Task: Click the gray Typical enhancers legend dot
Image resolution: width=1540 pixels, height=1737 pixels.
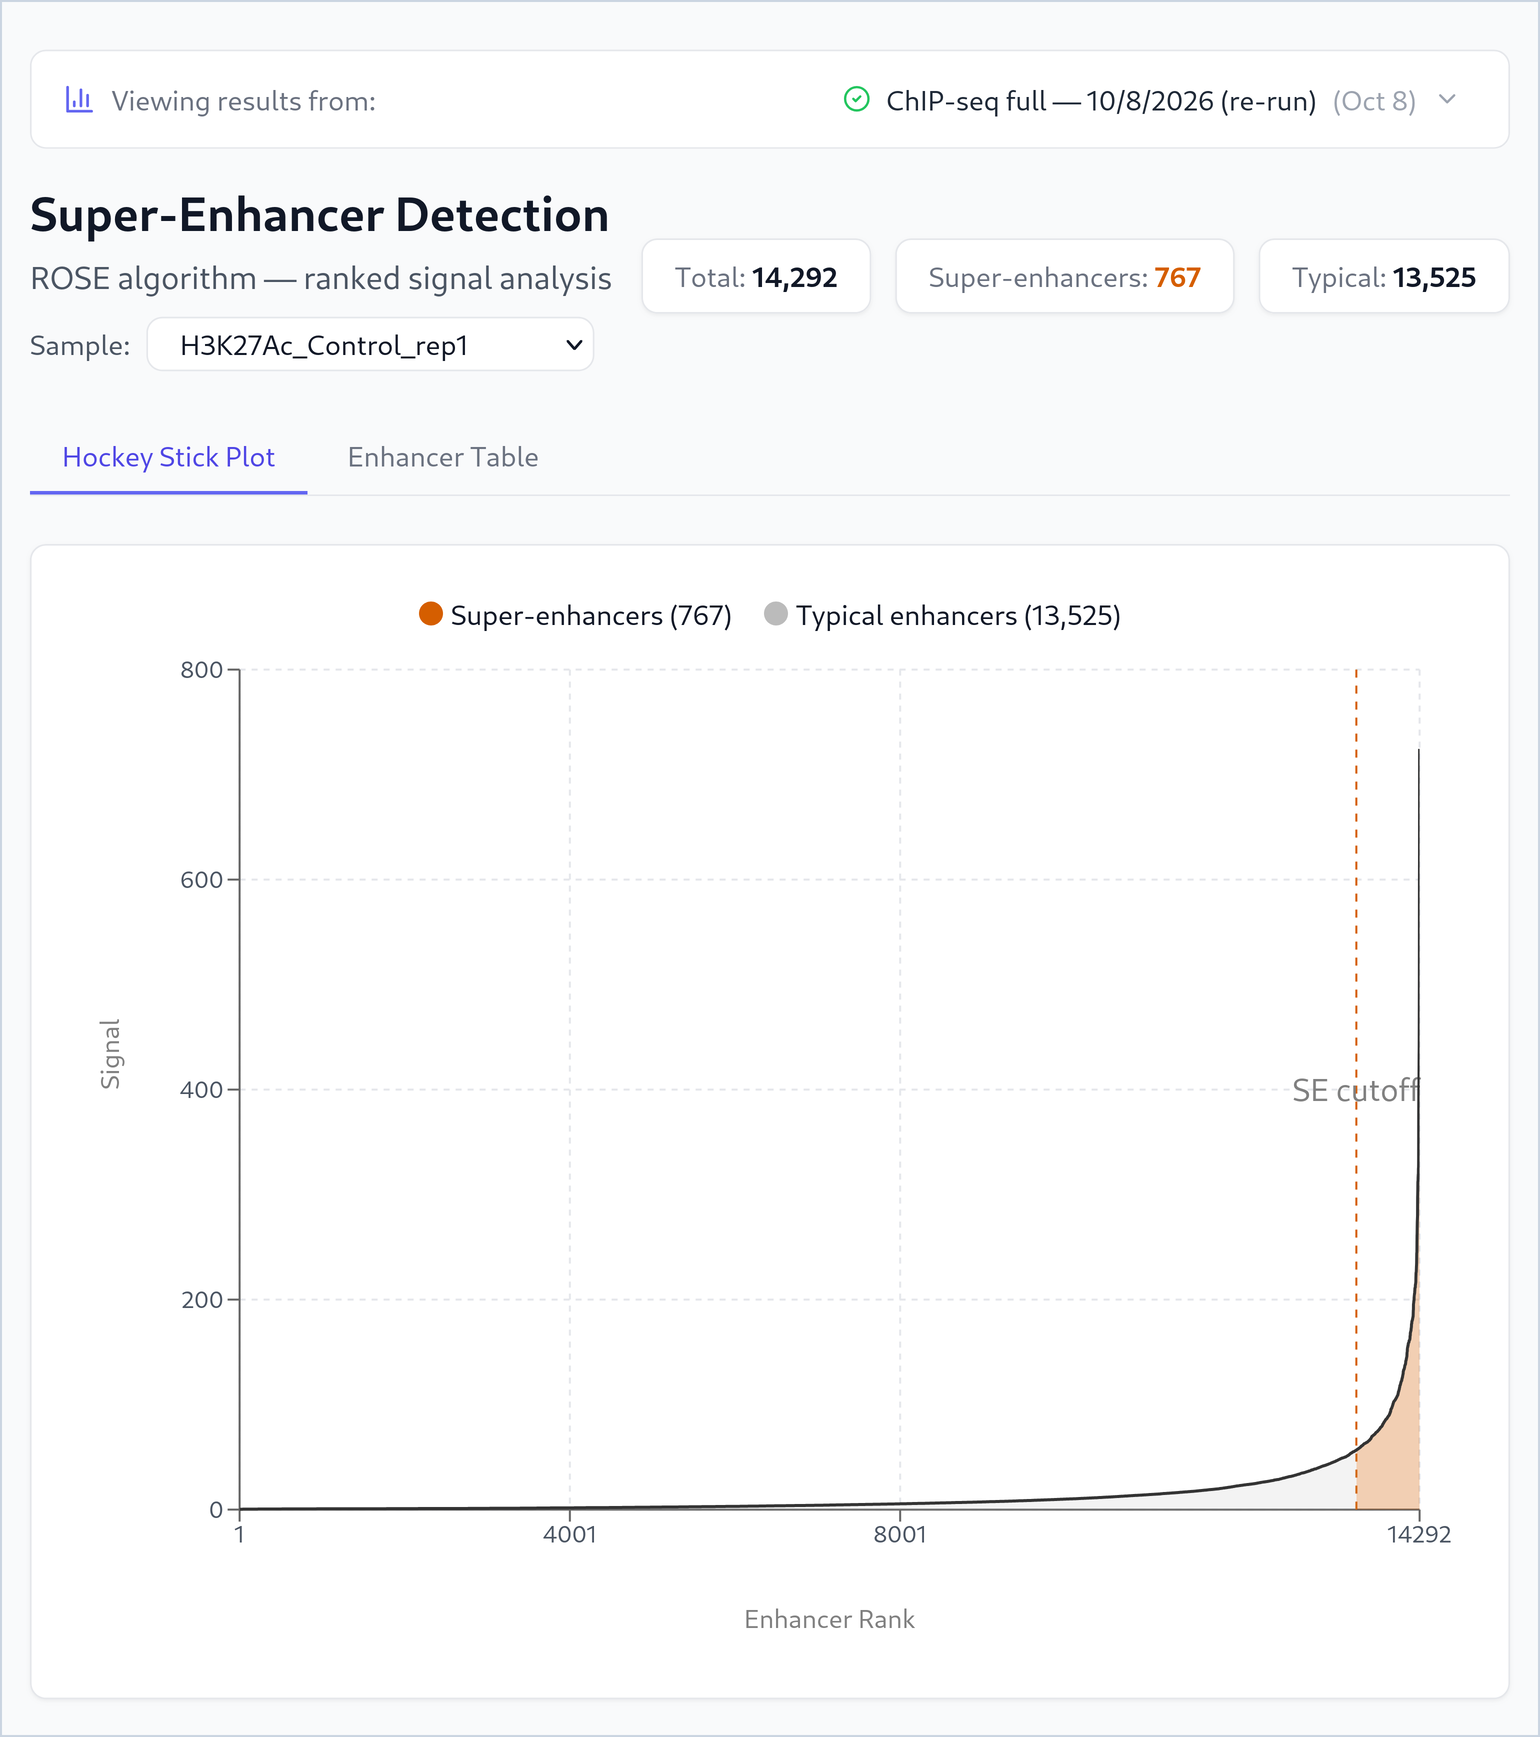Action: pos(776,614)
